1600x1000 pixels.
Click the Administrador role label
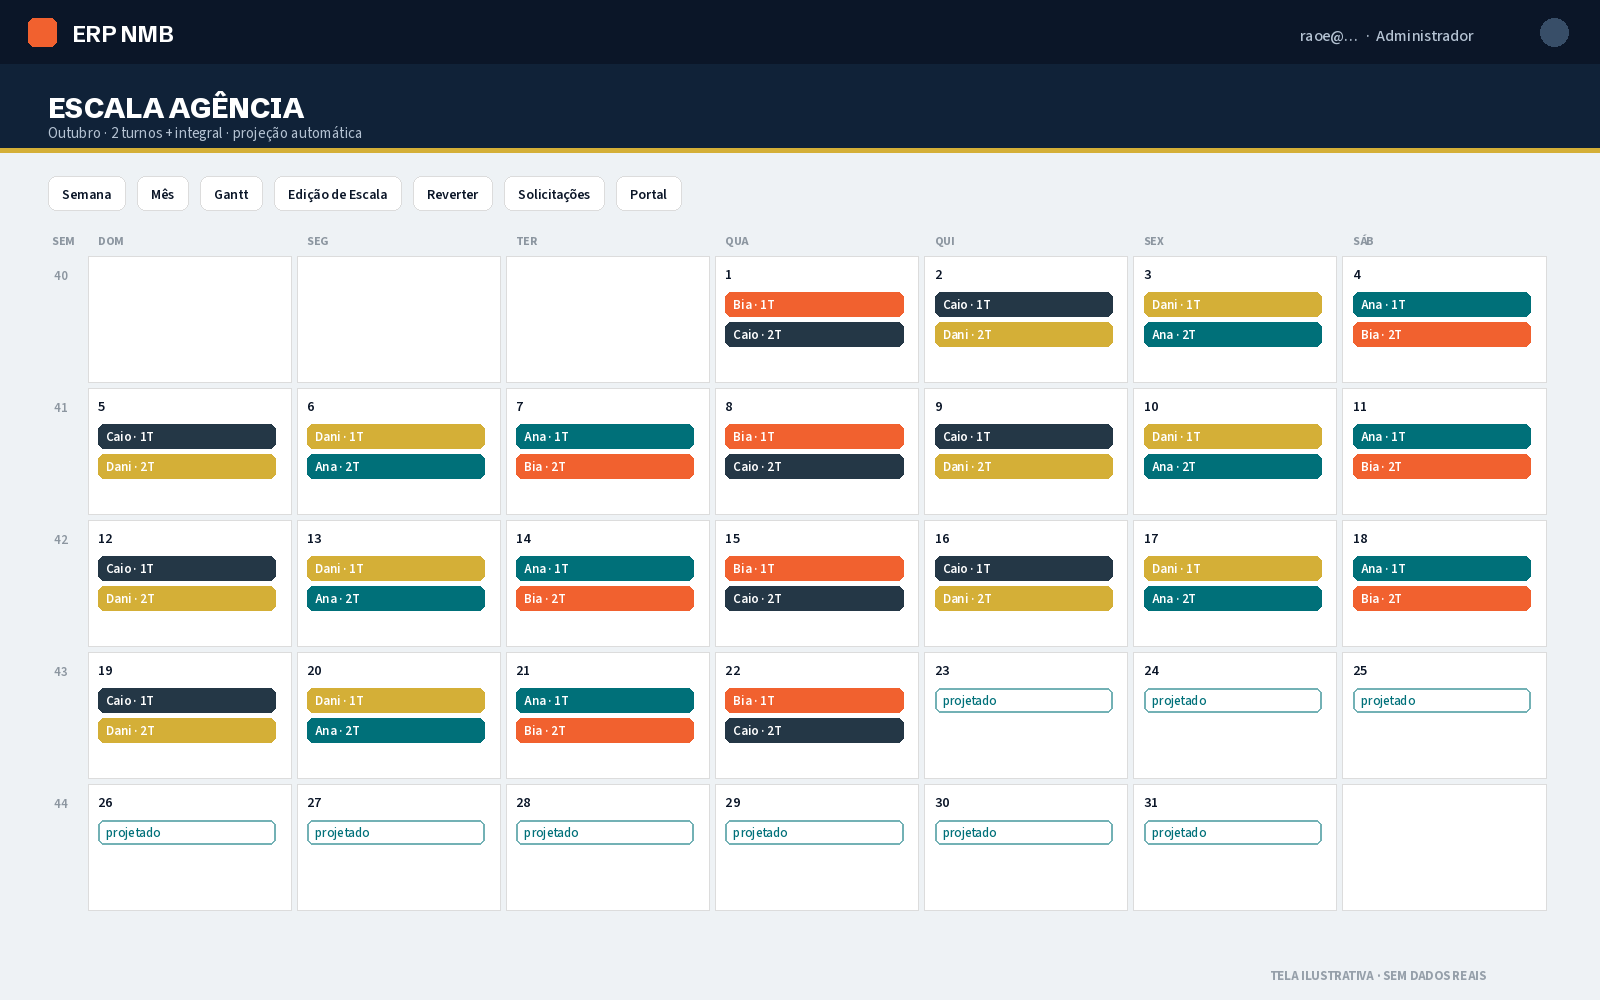(1424, 36)
